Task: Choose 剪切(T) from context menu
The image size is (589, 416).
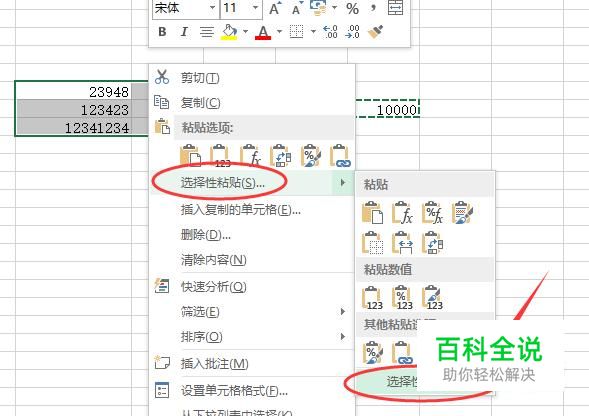Action: 252,78
